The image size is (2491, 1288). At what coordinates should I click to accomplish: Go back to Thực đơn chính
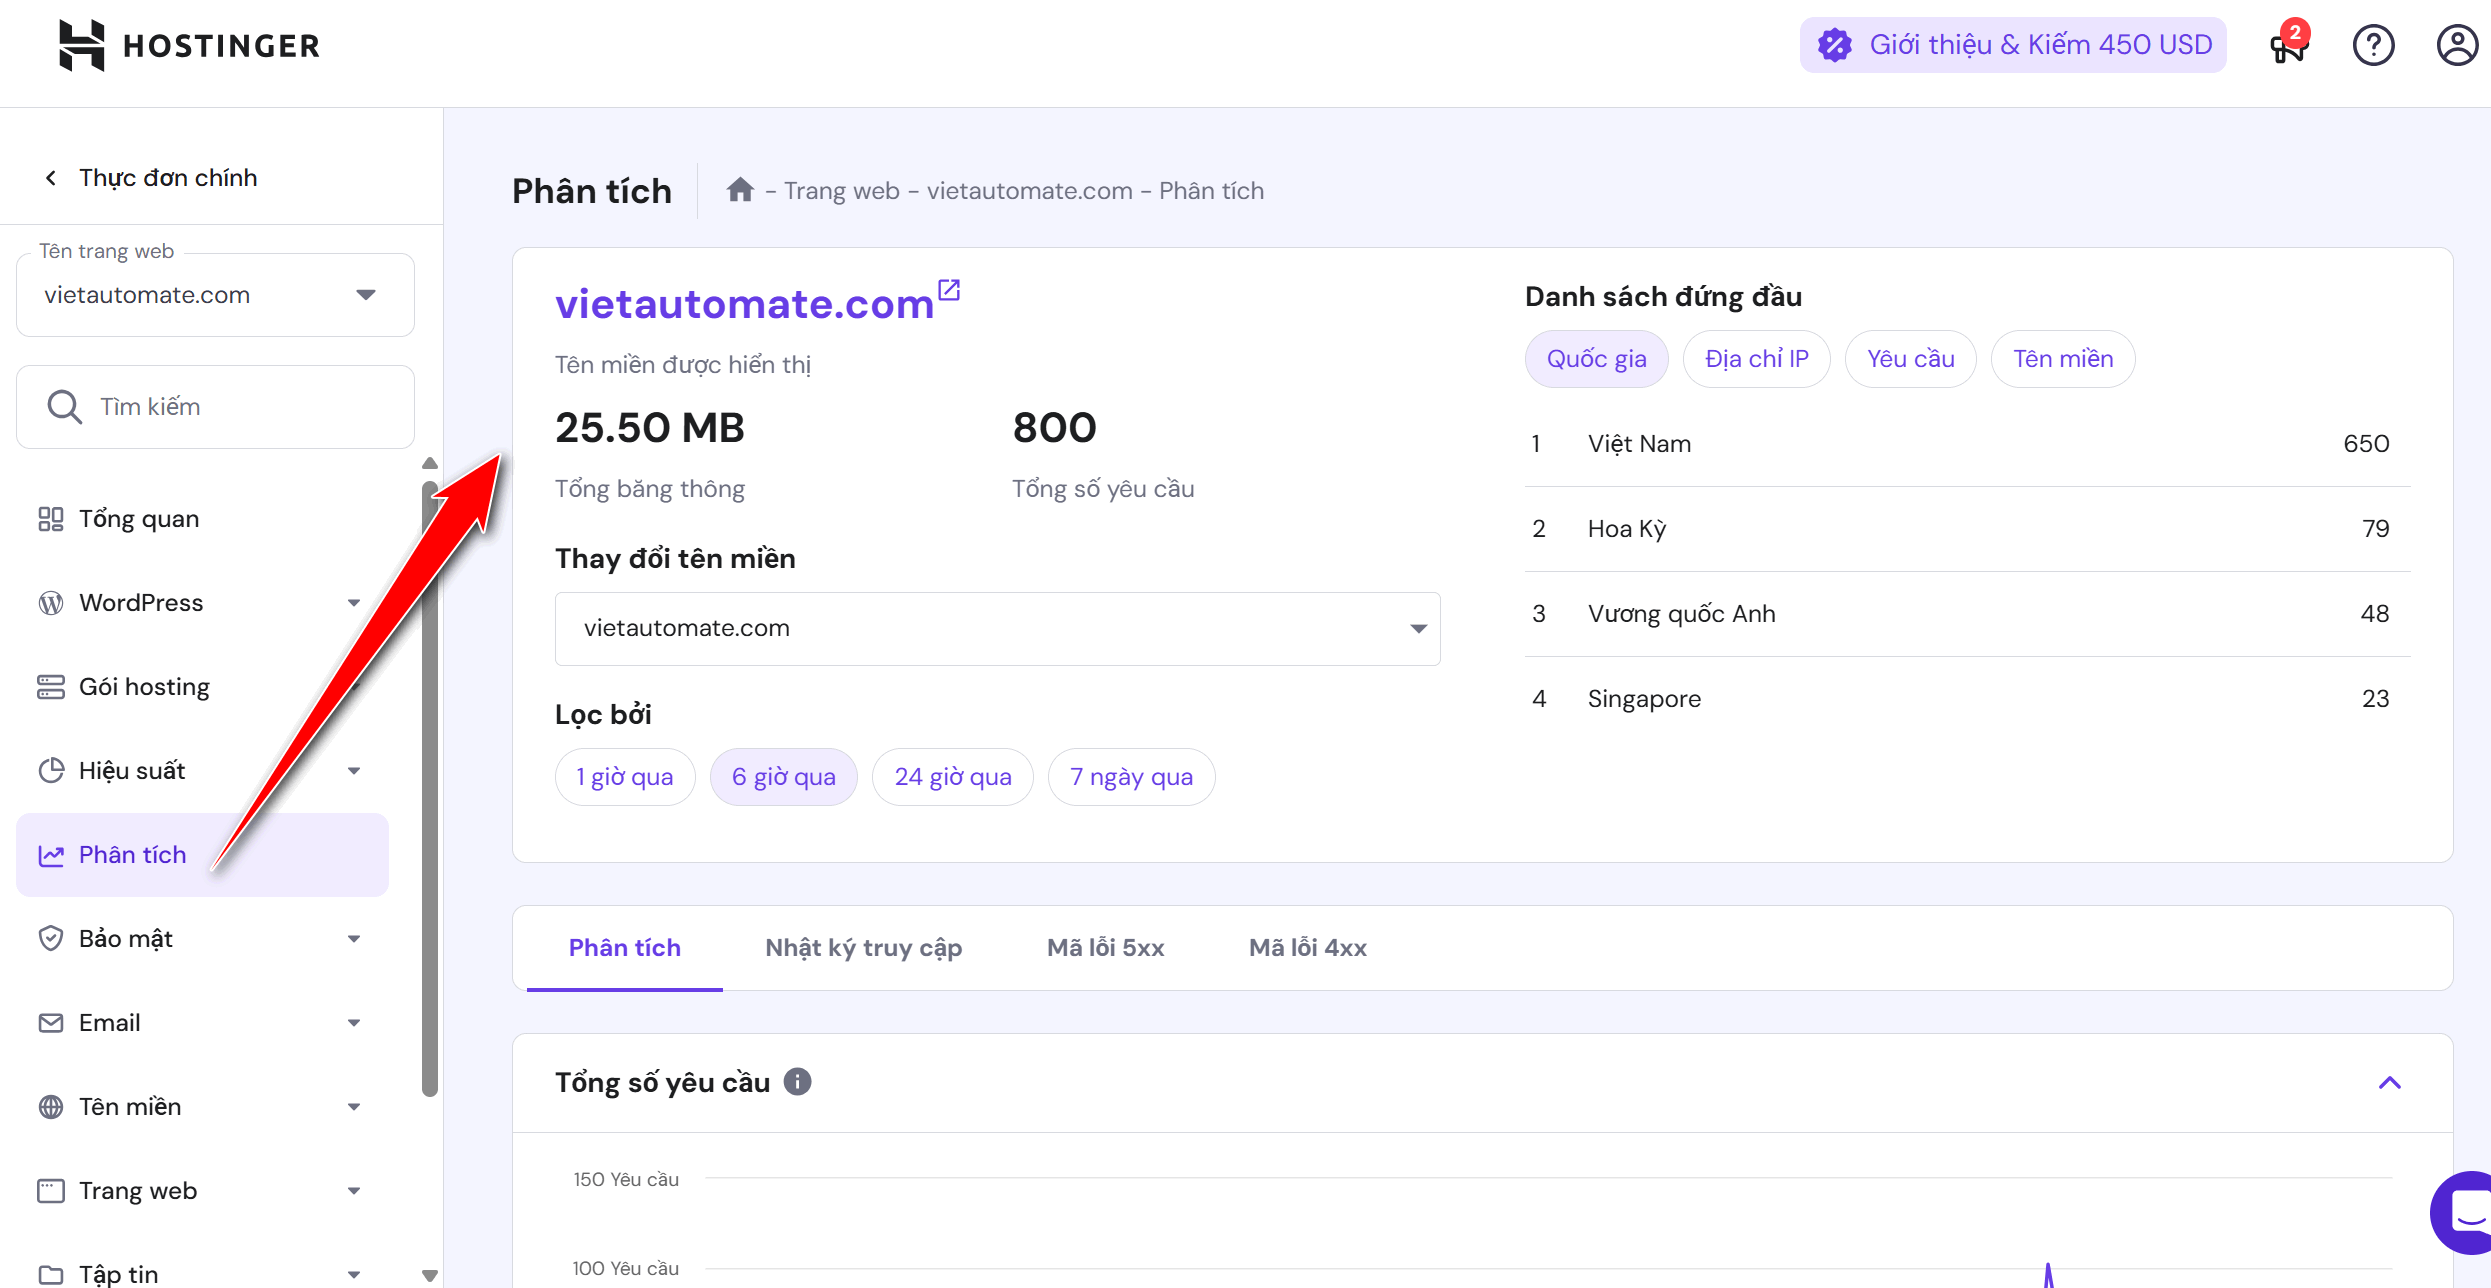coord(168,178)
